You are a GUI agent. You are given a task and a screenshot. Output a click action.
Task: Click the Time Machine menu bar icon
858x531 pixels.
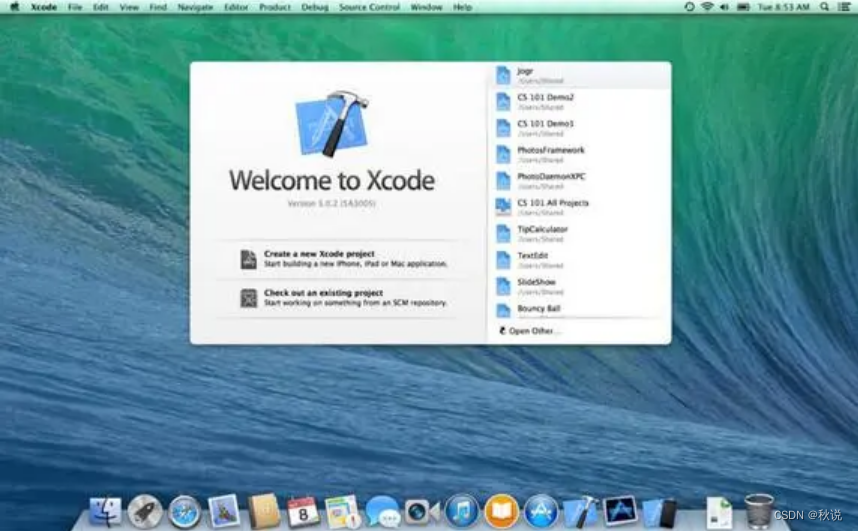689,7
